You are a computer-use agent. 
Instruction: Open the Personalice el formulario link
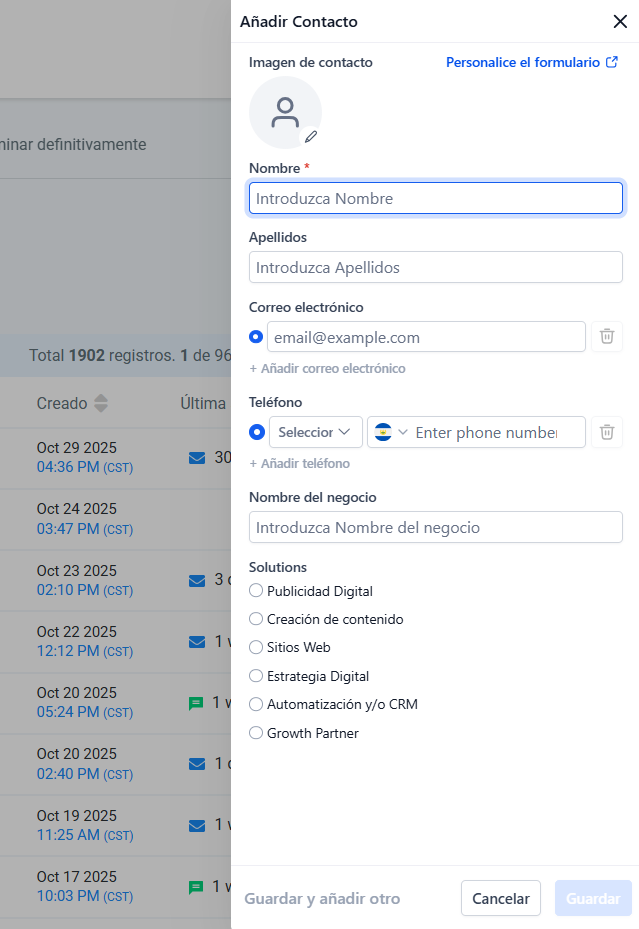click(522, 62)
